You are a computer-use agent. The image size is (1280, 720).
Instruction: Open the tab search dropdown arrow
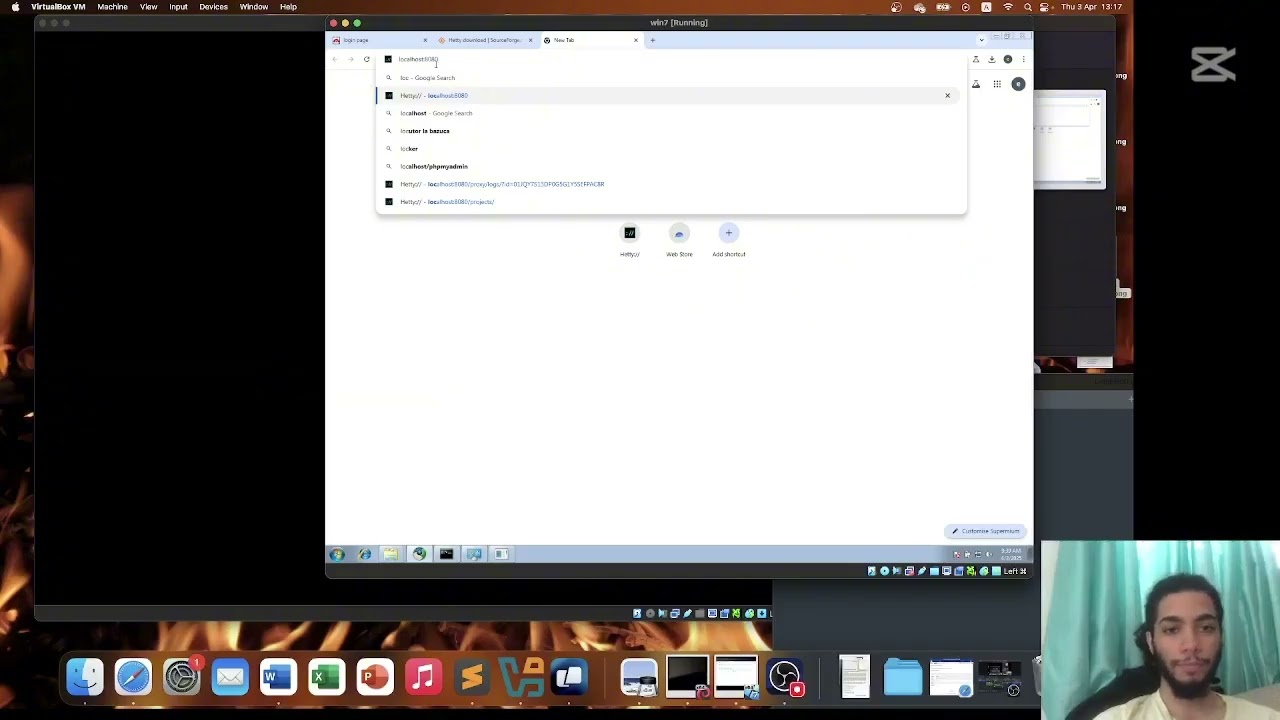click(x=981, y=40)
